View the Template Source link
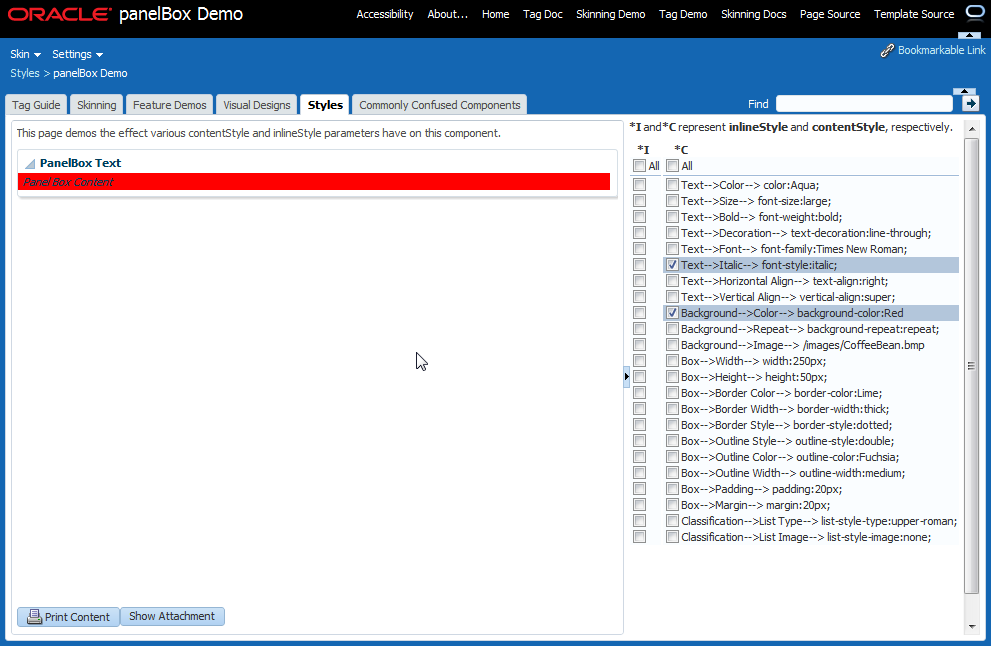 coord(914,14)
